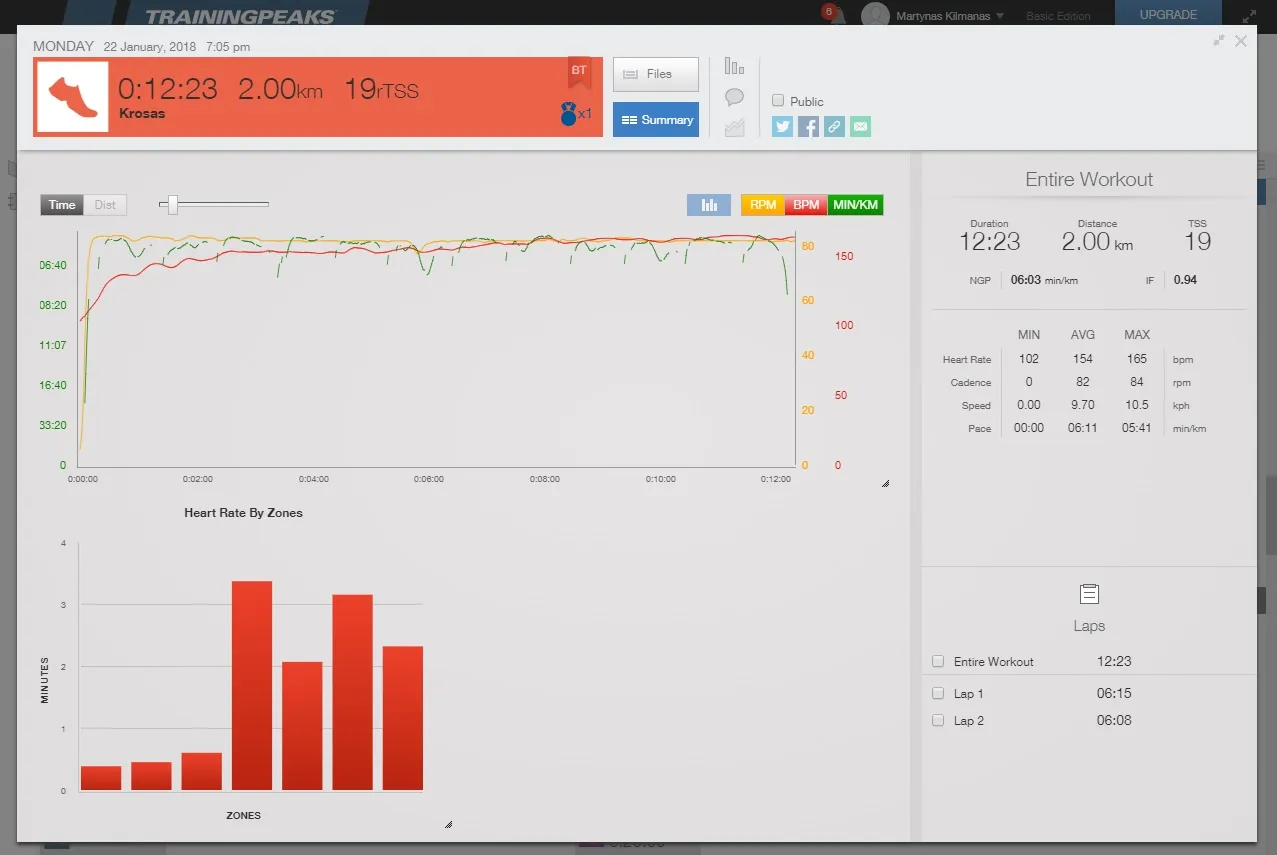Click the TrainingPeaks logo
Image resolution: width=1277 pixels, height=855 pixels.
pyautogui.click(x=240, y=16)
